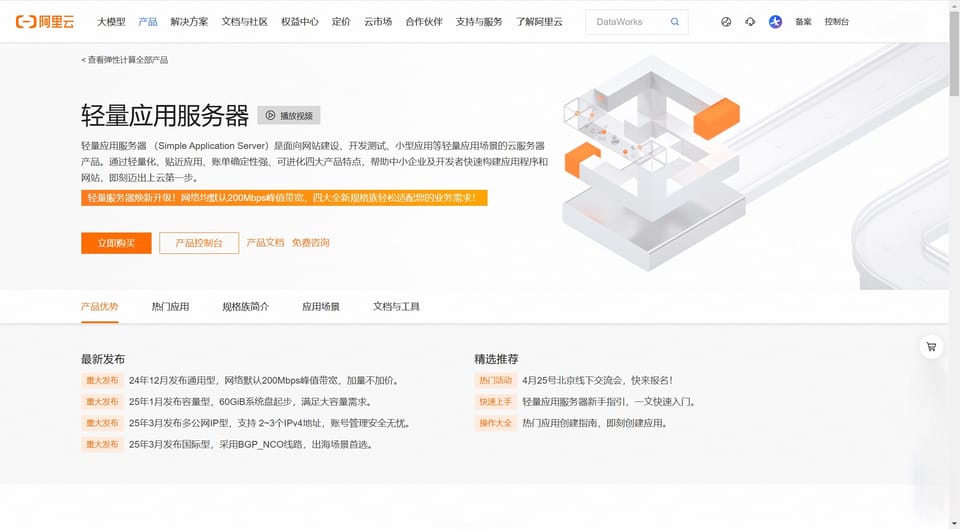Switch to the 应用场景 tab
This screenshot has height=529, width=960.
point(321,307)
